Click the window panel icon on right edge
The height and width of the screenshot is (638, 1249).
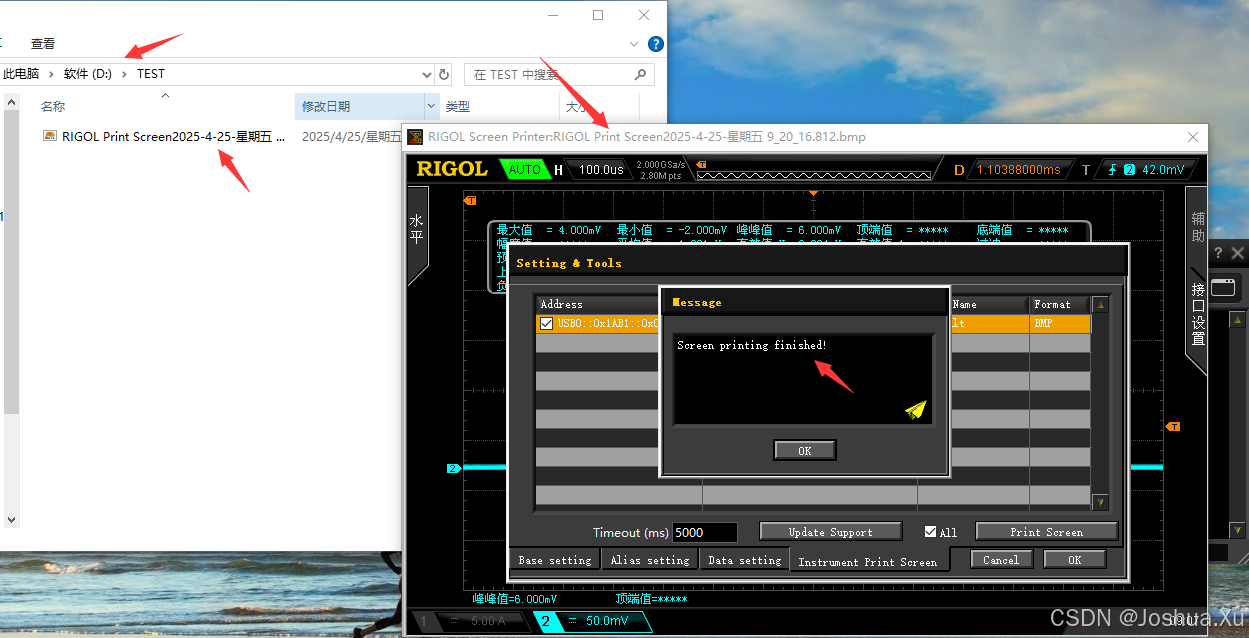[1222, 288]
